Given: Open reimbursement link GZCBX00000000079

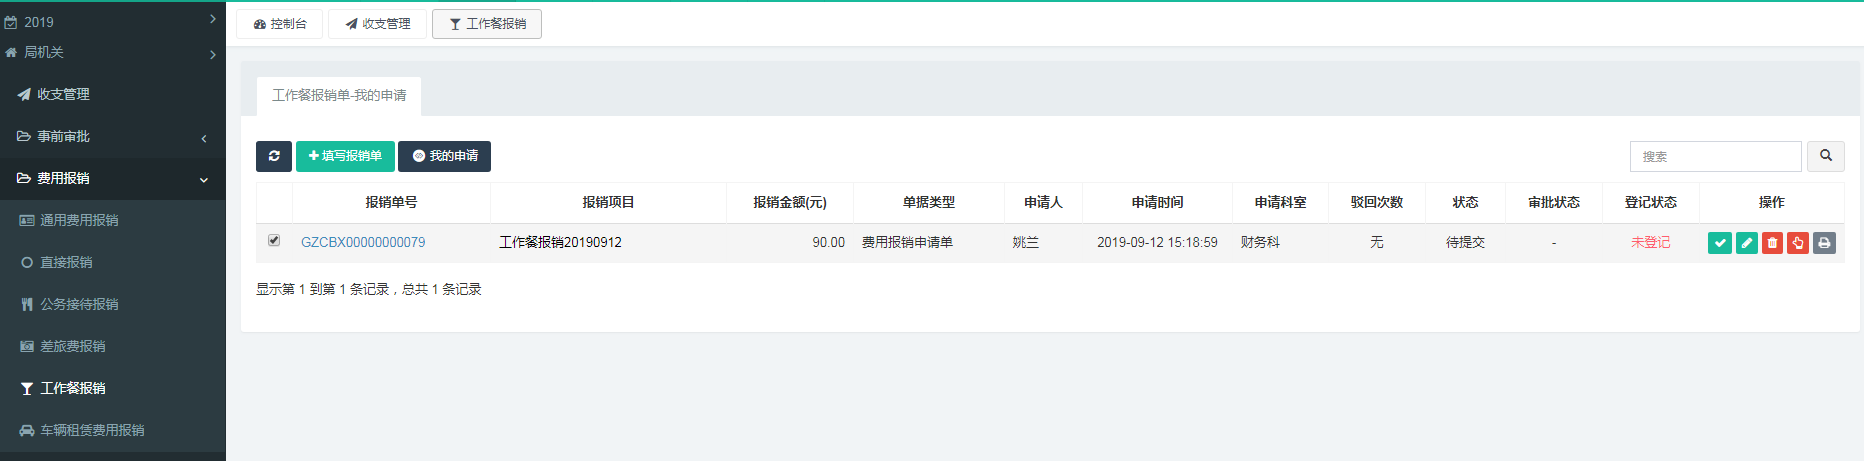Looking at the screenshot, I should [363, 242].
